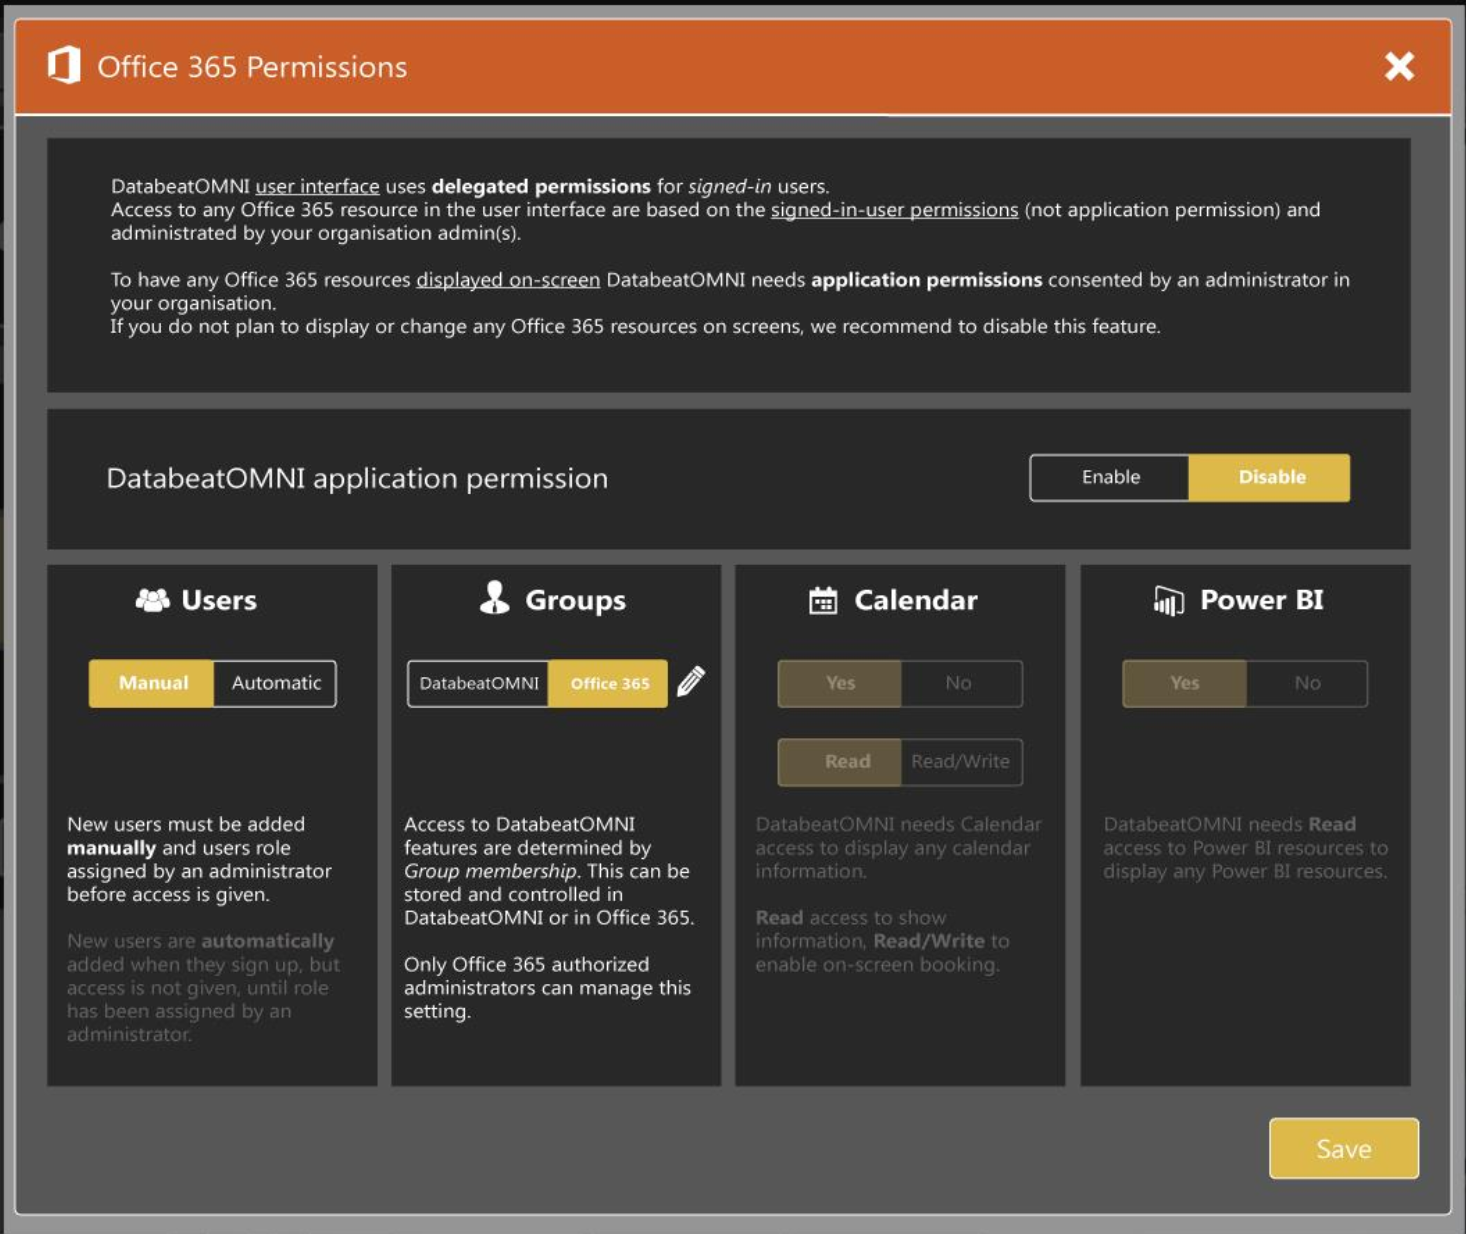Screen dimensions: 1466x1234
Task: Set Users mode to Manual
Action: click(152, 683)
